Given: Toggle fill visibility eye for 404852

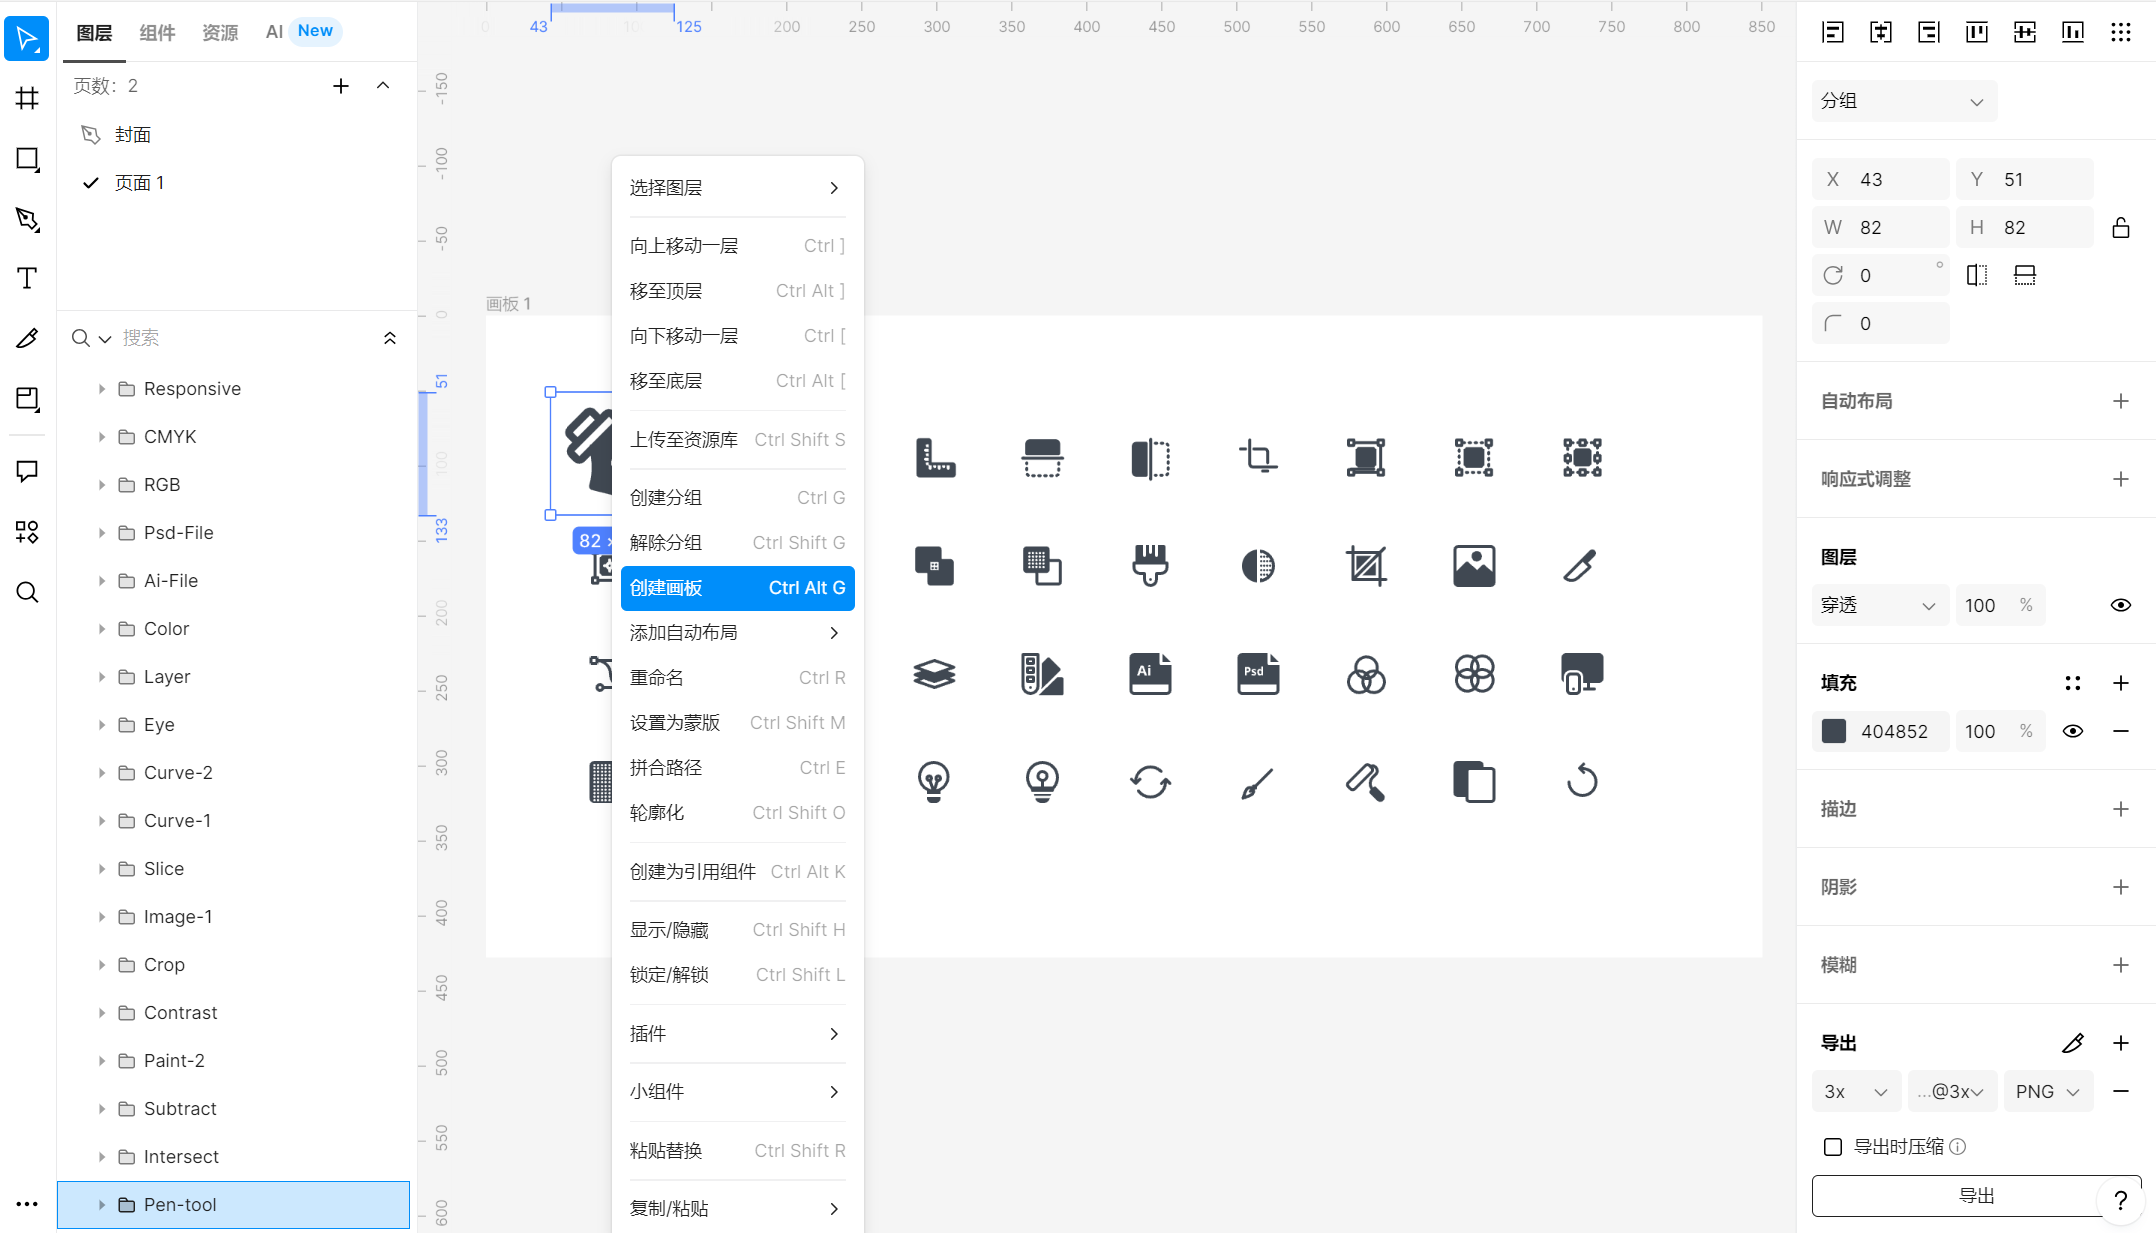Looking at the screenshot, I should 2073,731.
